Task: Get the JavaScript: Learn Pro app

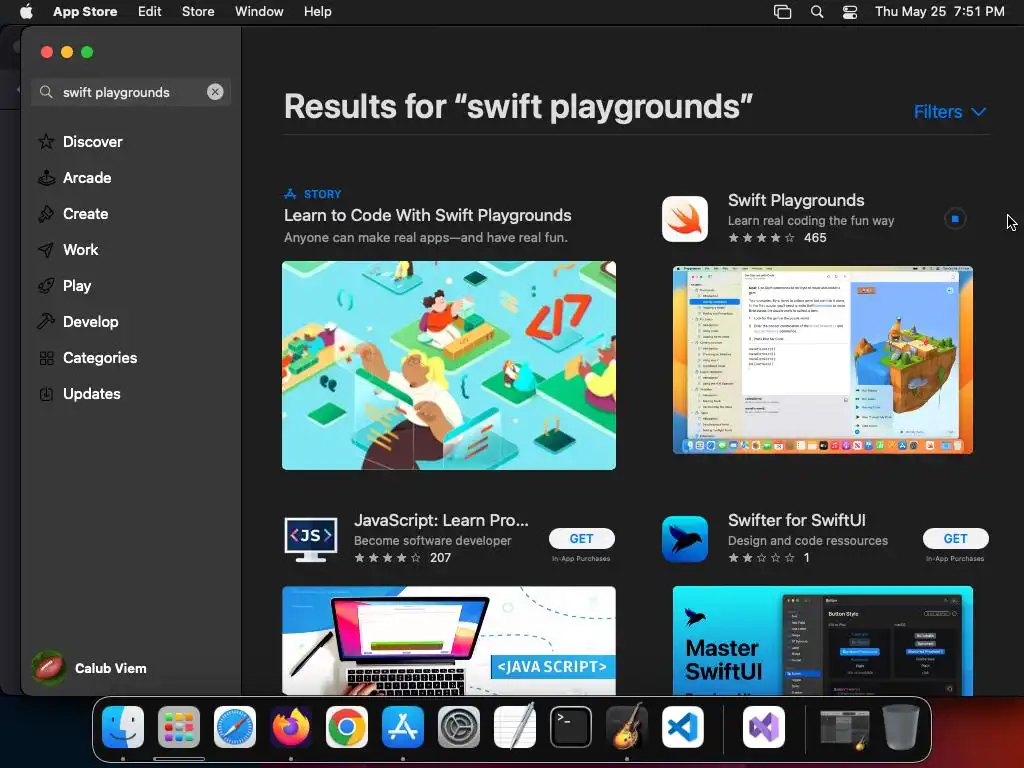Action: pyautogui.click(x=581, y=538)
